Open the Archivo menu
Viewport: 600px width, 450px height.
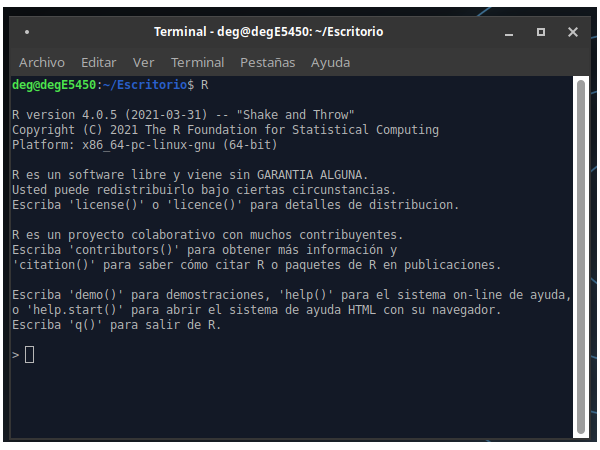coord(42,62)
